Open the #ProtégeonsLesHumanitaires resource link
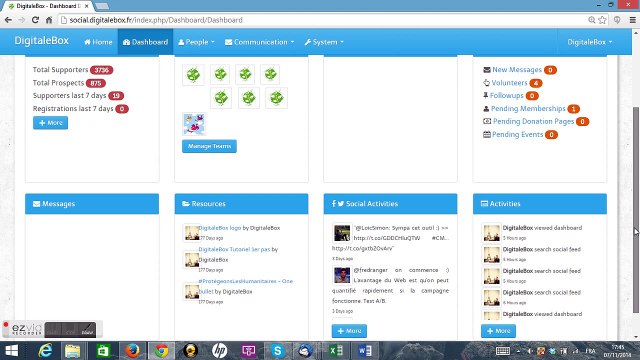 245,286
